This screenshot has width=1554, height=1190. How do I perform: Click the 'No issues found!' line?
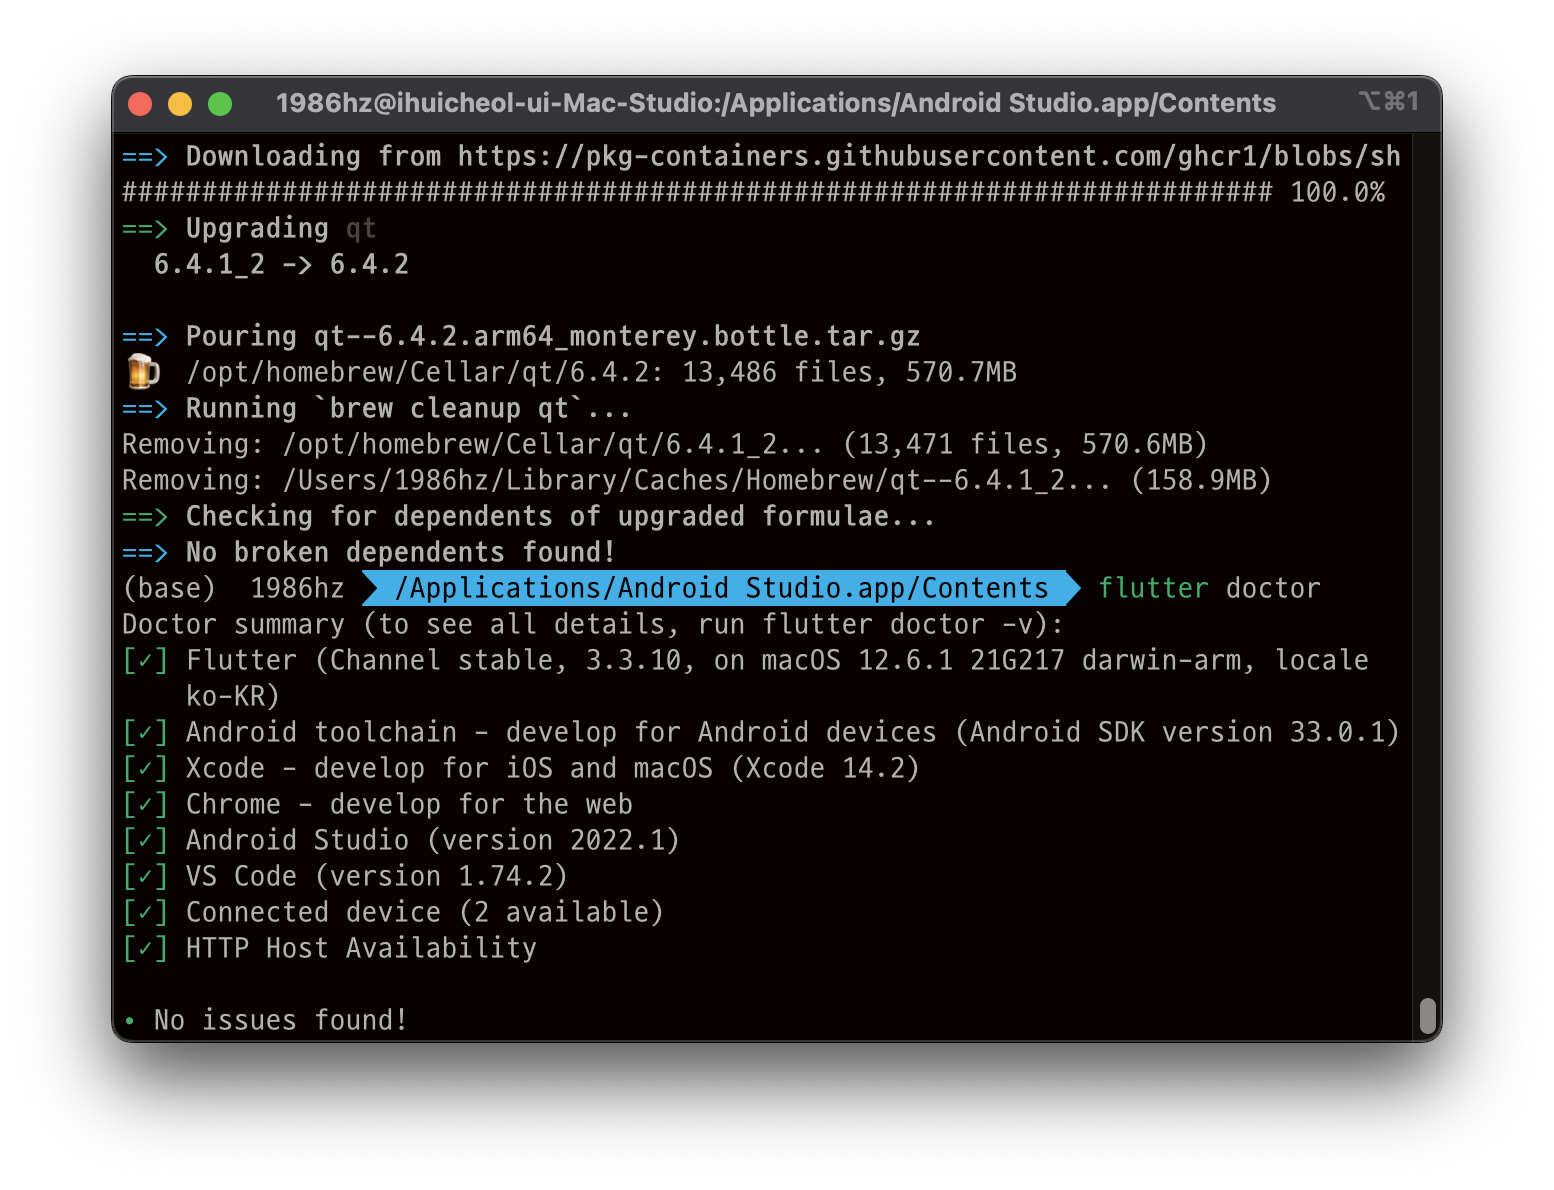(265, 1021)
